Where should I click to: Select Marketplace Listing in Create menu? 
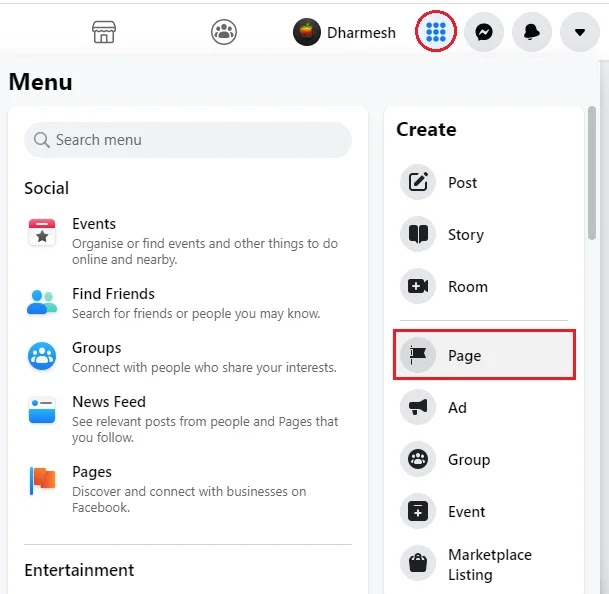[x=484, y=564]
